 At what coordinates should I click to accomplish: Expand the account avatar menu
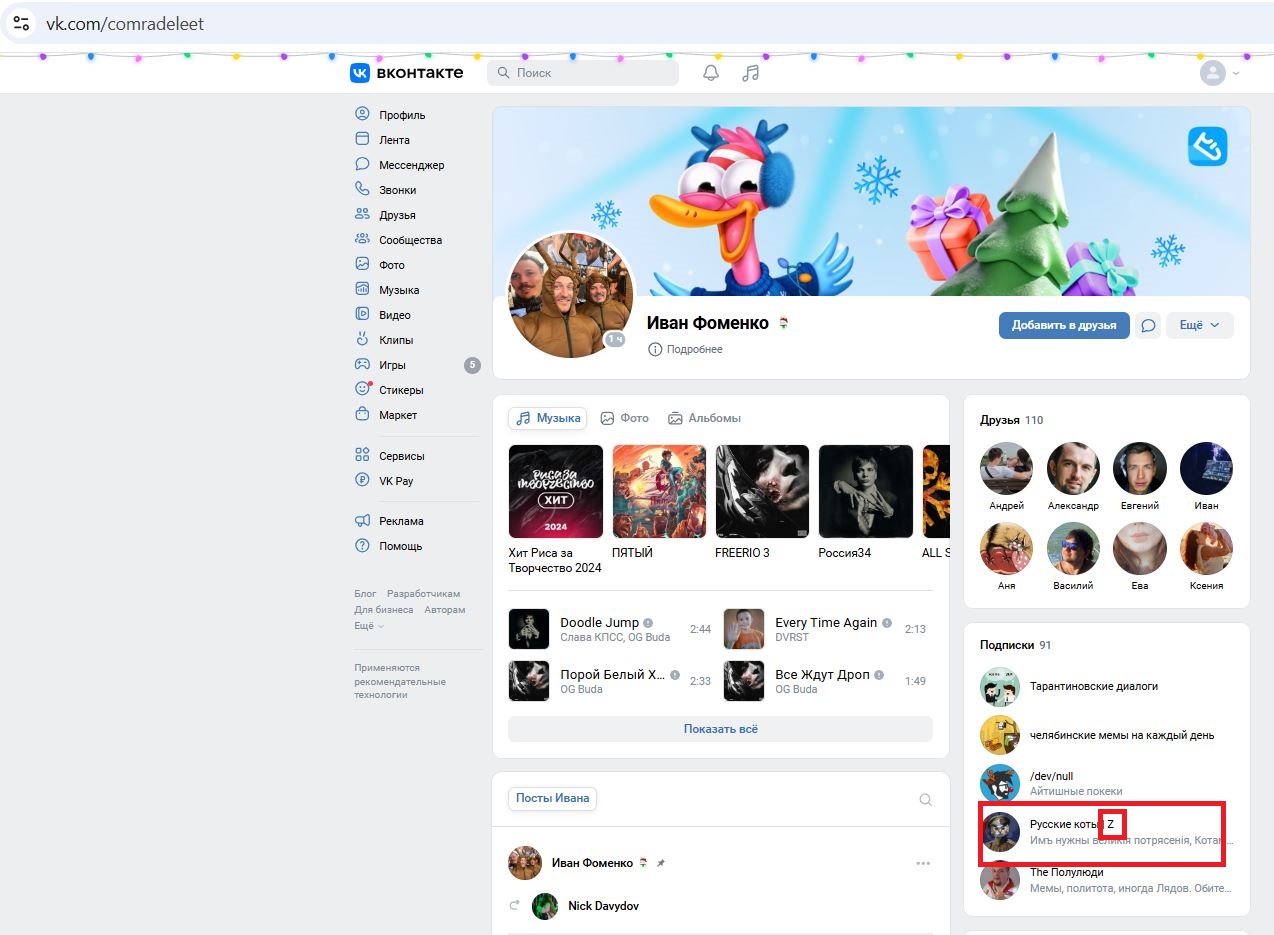1220,73
